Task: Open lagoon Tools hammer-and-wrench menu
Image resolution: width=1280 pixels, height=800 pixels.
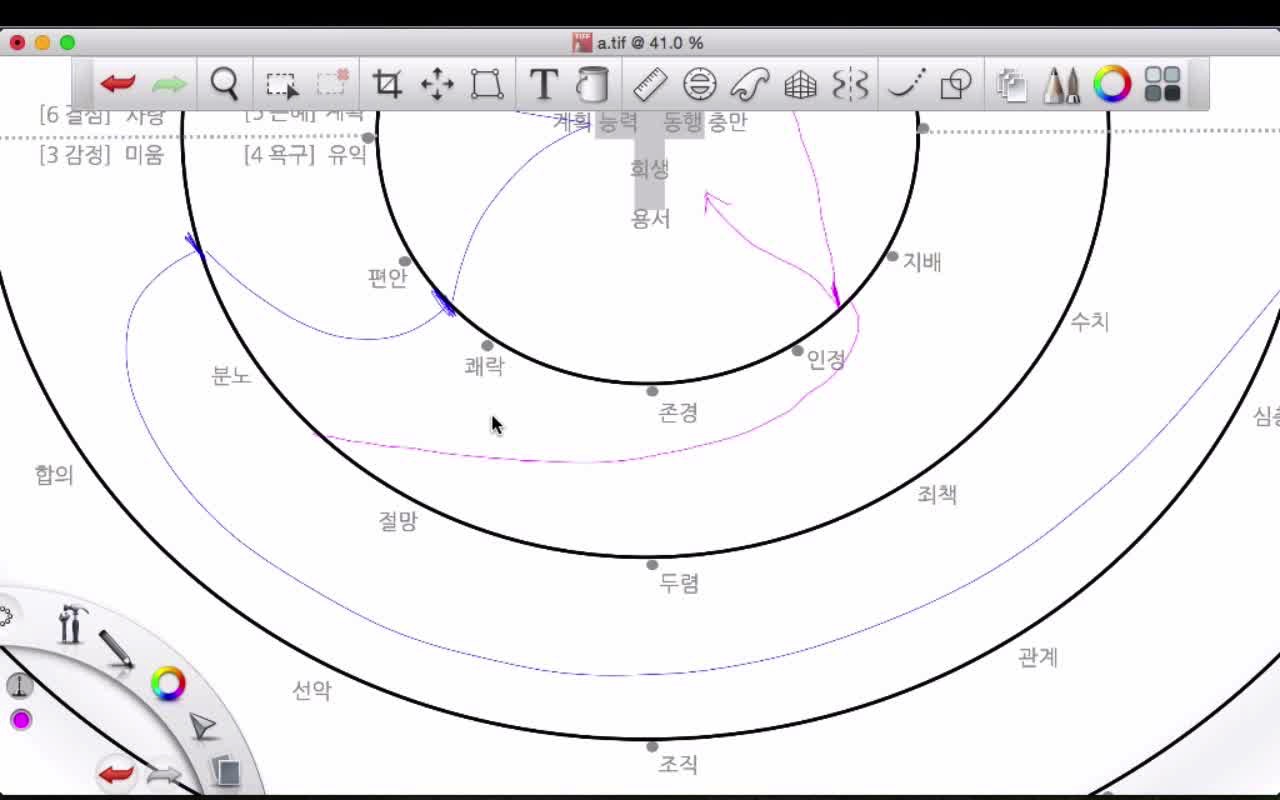Action: pos(72,624)
